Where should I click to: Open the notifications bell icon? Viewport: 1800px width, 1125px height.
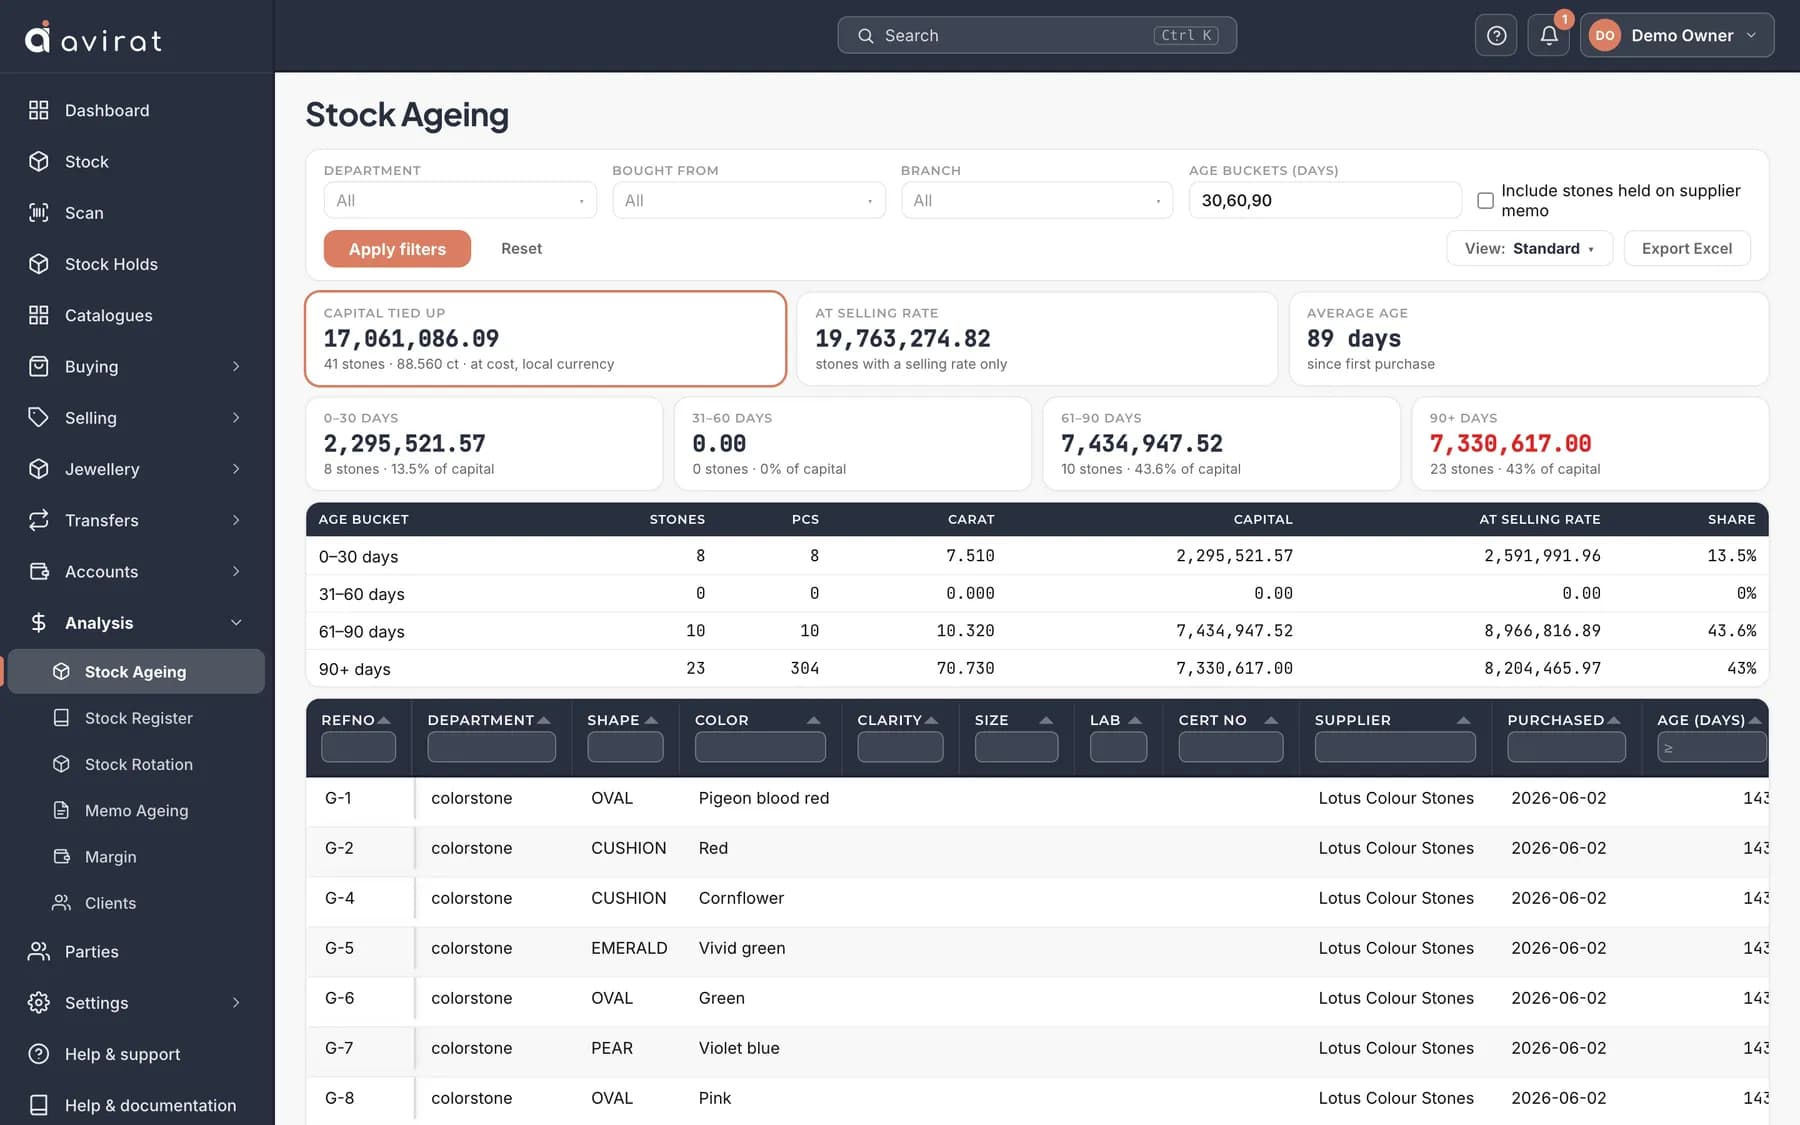point(1548,35)
